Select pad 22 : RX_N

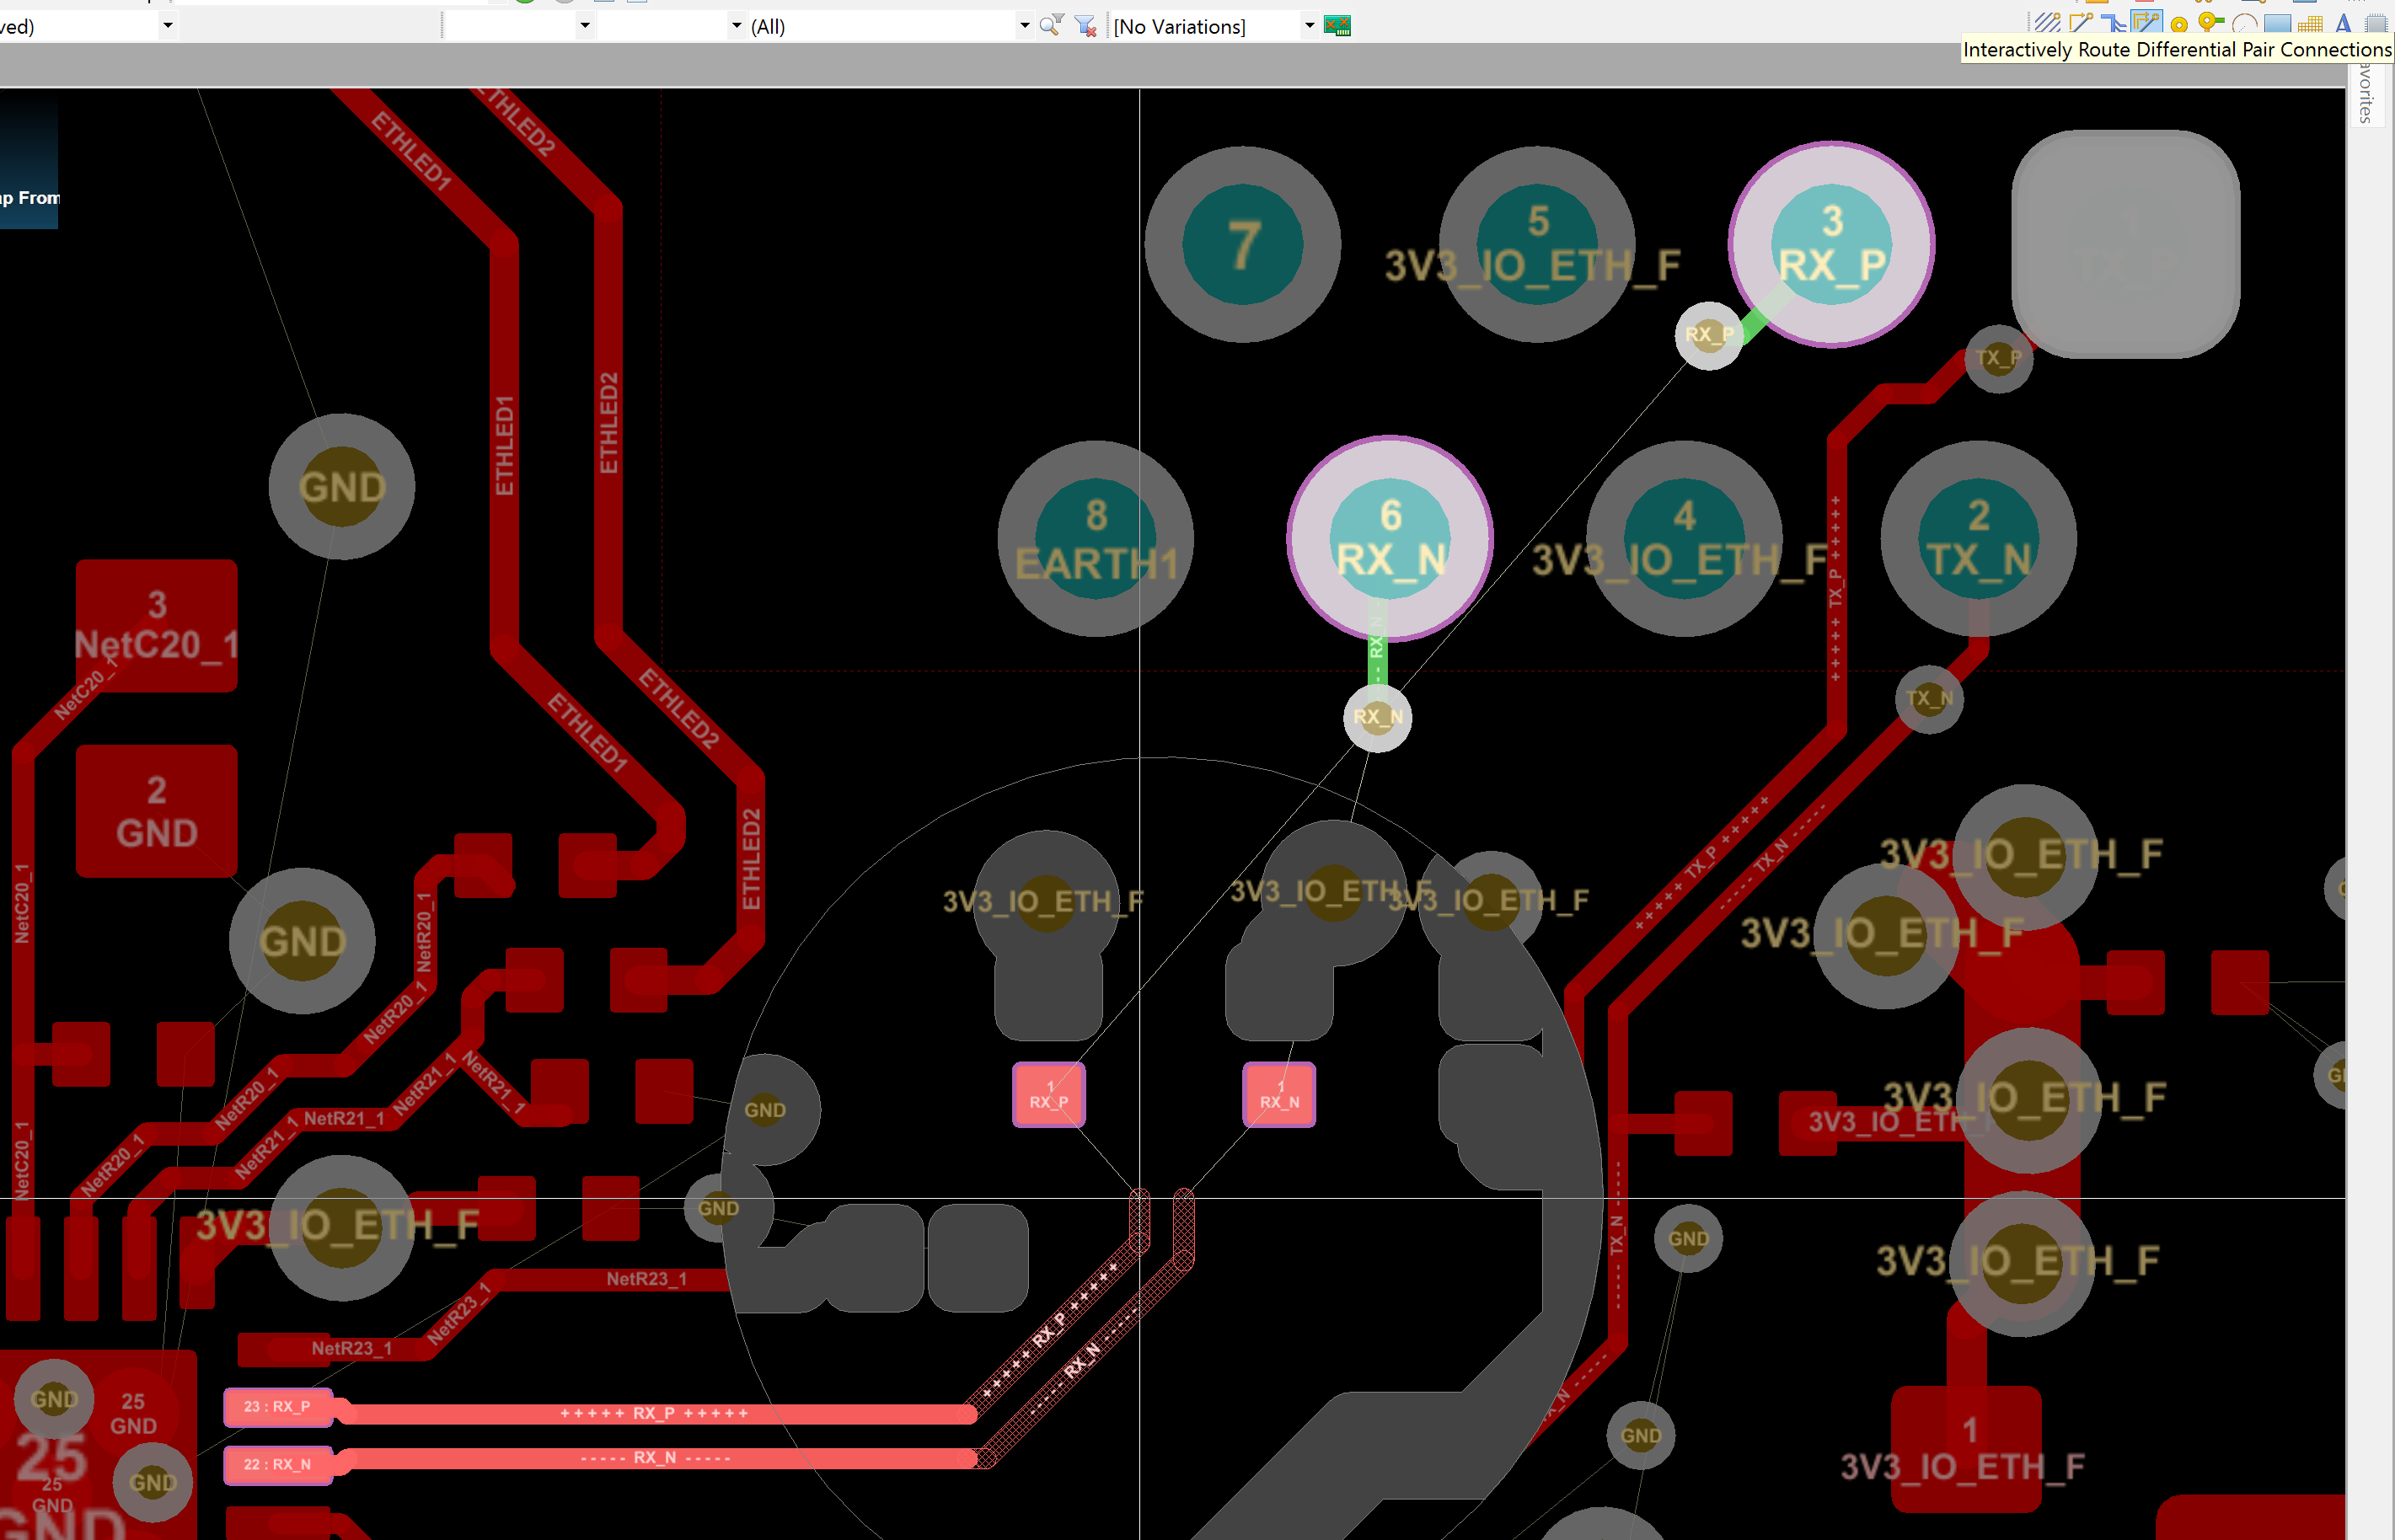point(278,1465)
